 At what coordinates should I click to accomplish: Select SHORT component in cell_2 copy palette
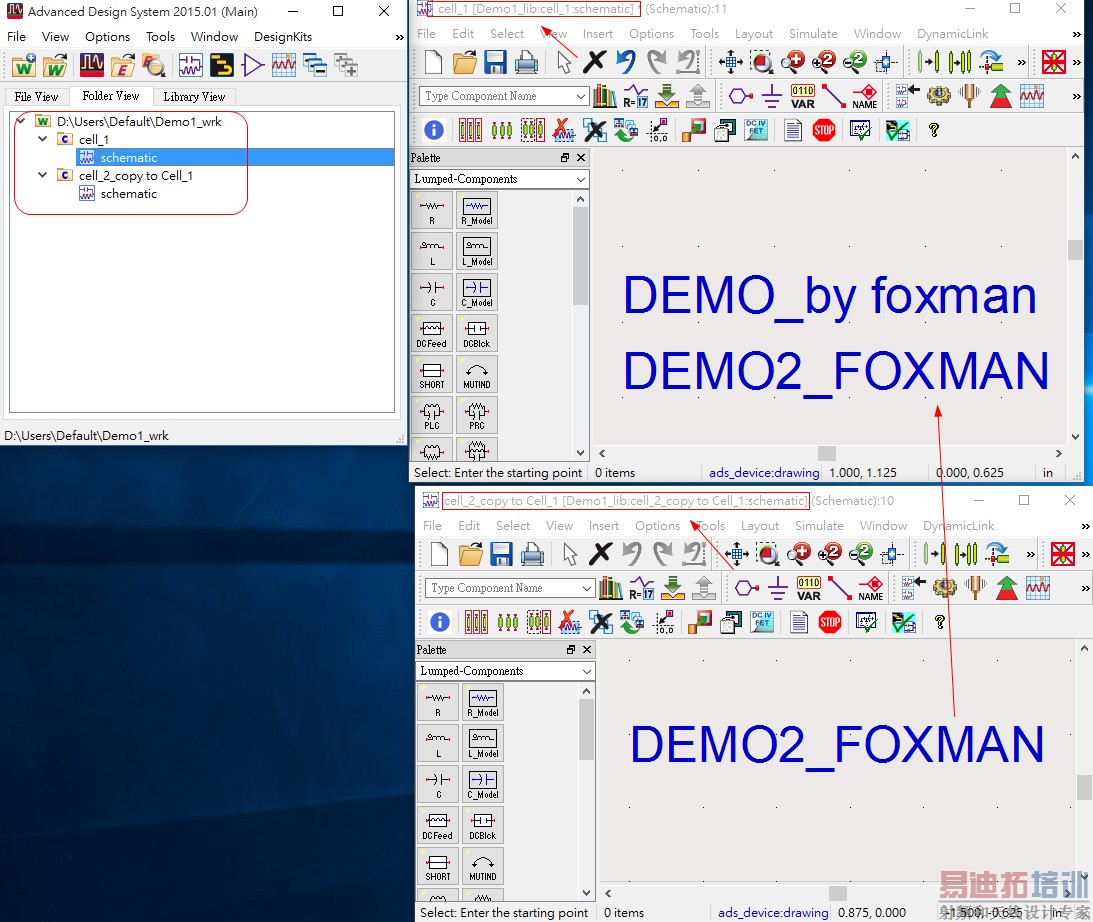(x=438, y=866)
